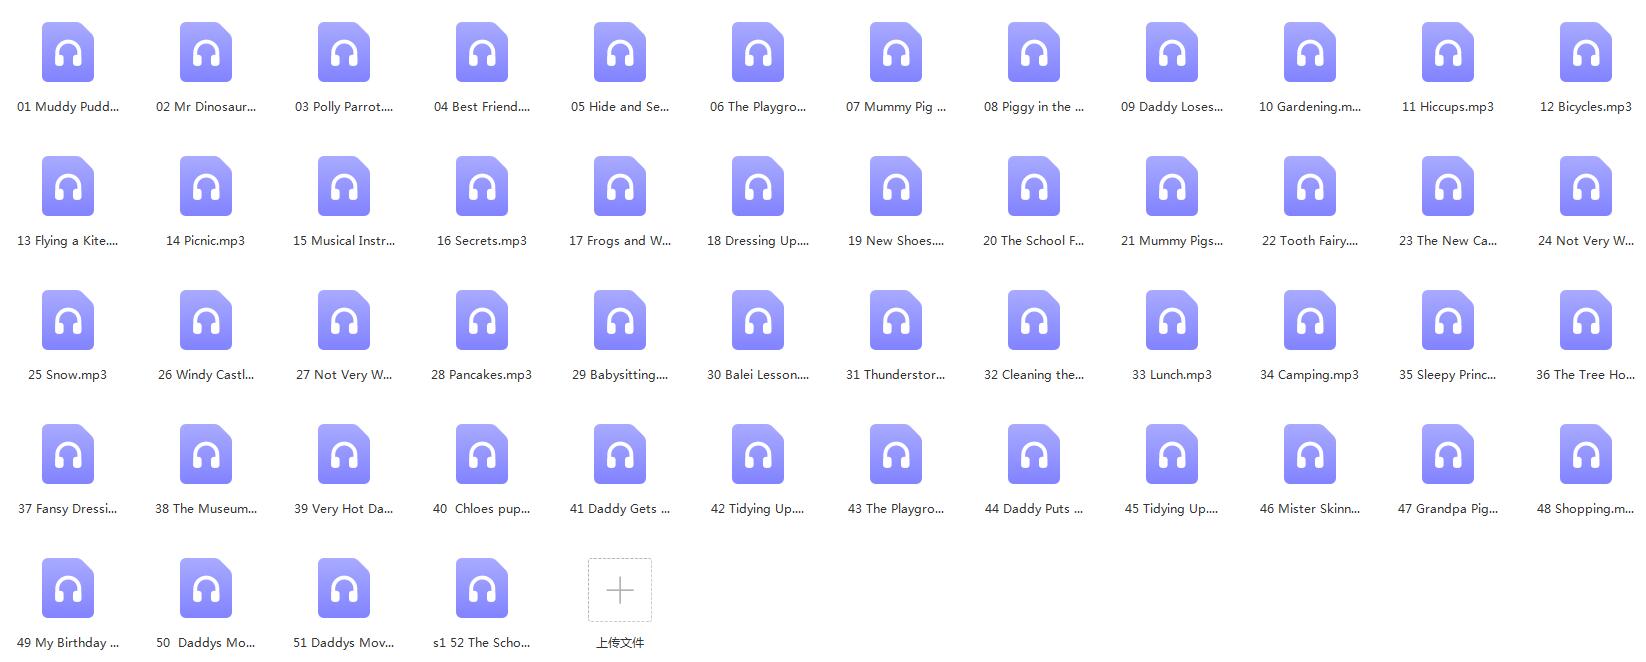Screen dimensions: 1646x662
Task: Select the 37 Fansy Dressing audio icon
Action: [68, 454]
